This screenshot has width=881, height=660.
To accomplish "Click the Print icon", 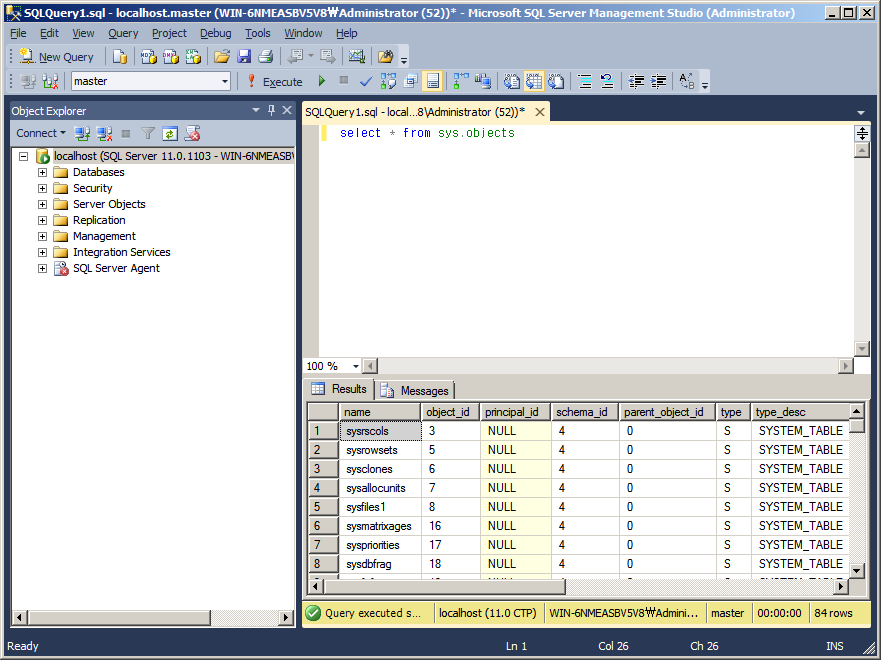I will click(x=266, y=57).
